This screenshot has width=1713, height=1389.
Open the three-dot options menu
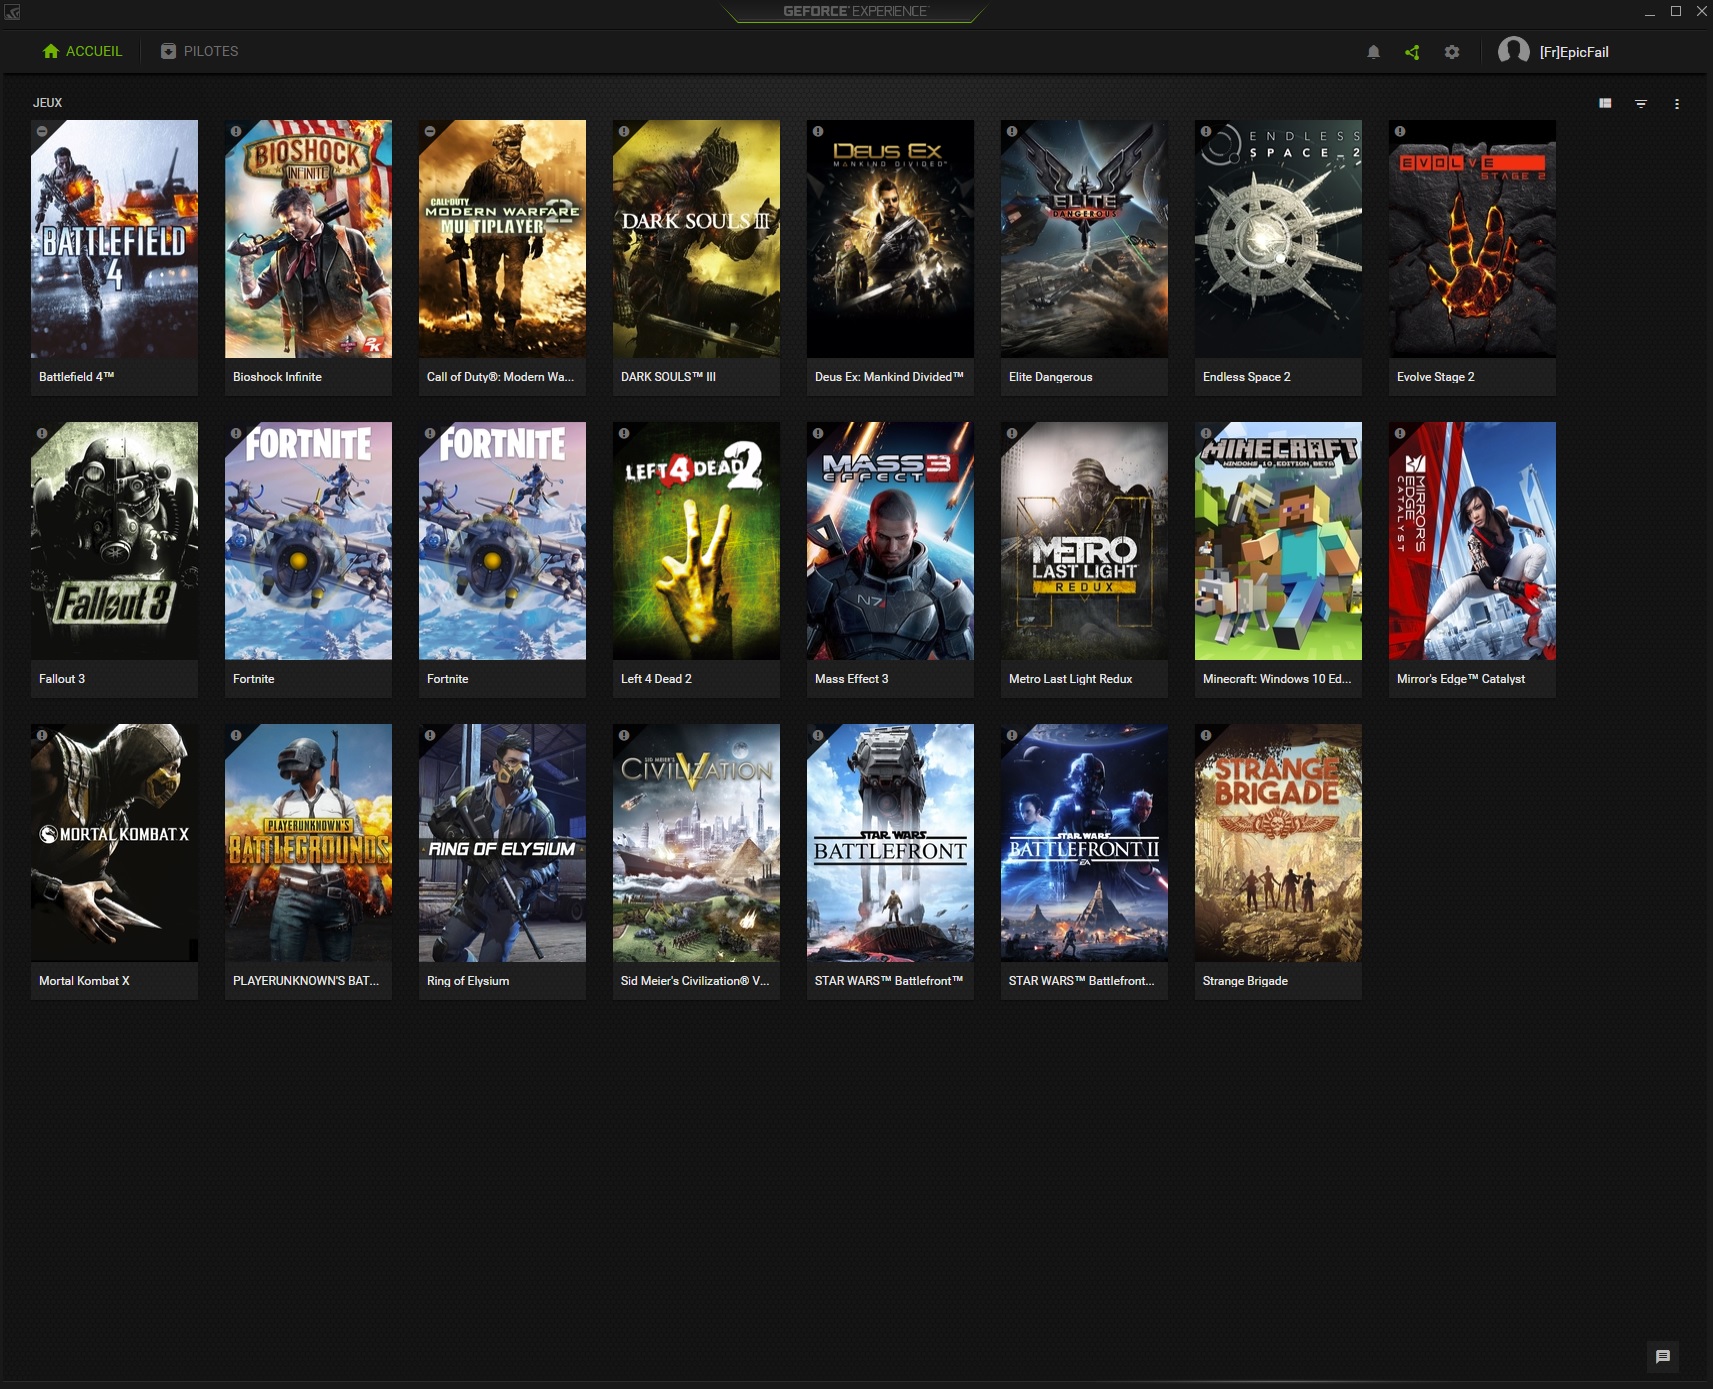[x=1678, y=102]
